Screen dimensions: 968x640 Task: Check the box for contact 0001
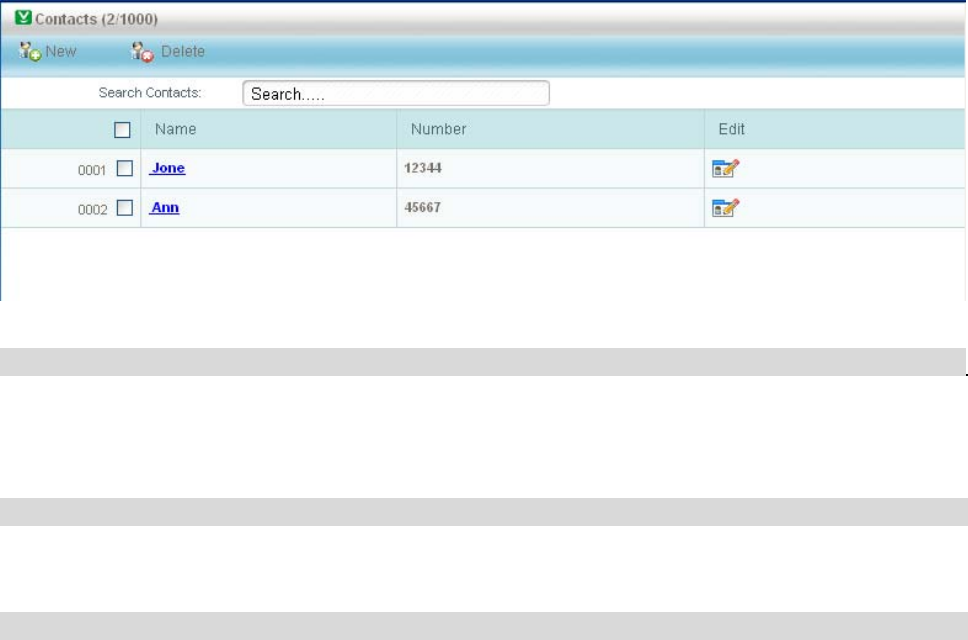point(125,168)
